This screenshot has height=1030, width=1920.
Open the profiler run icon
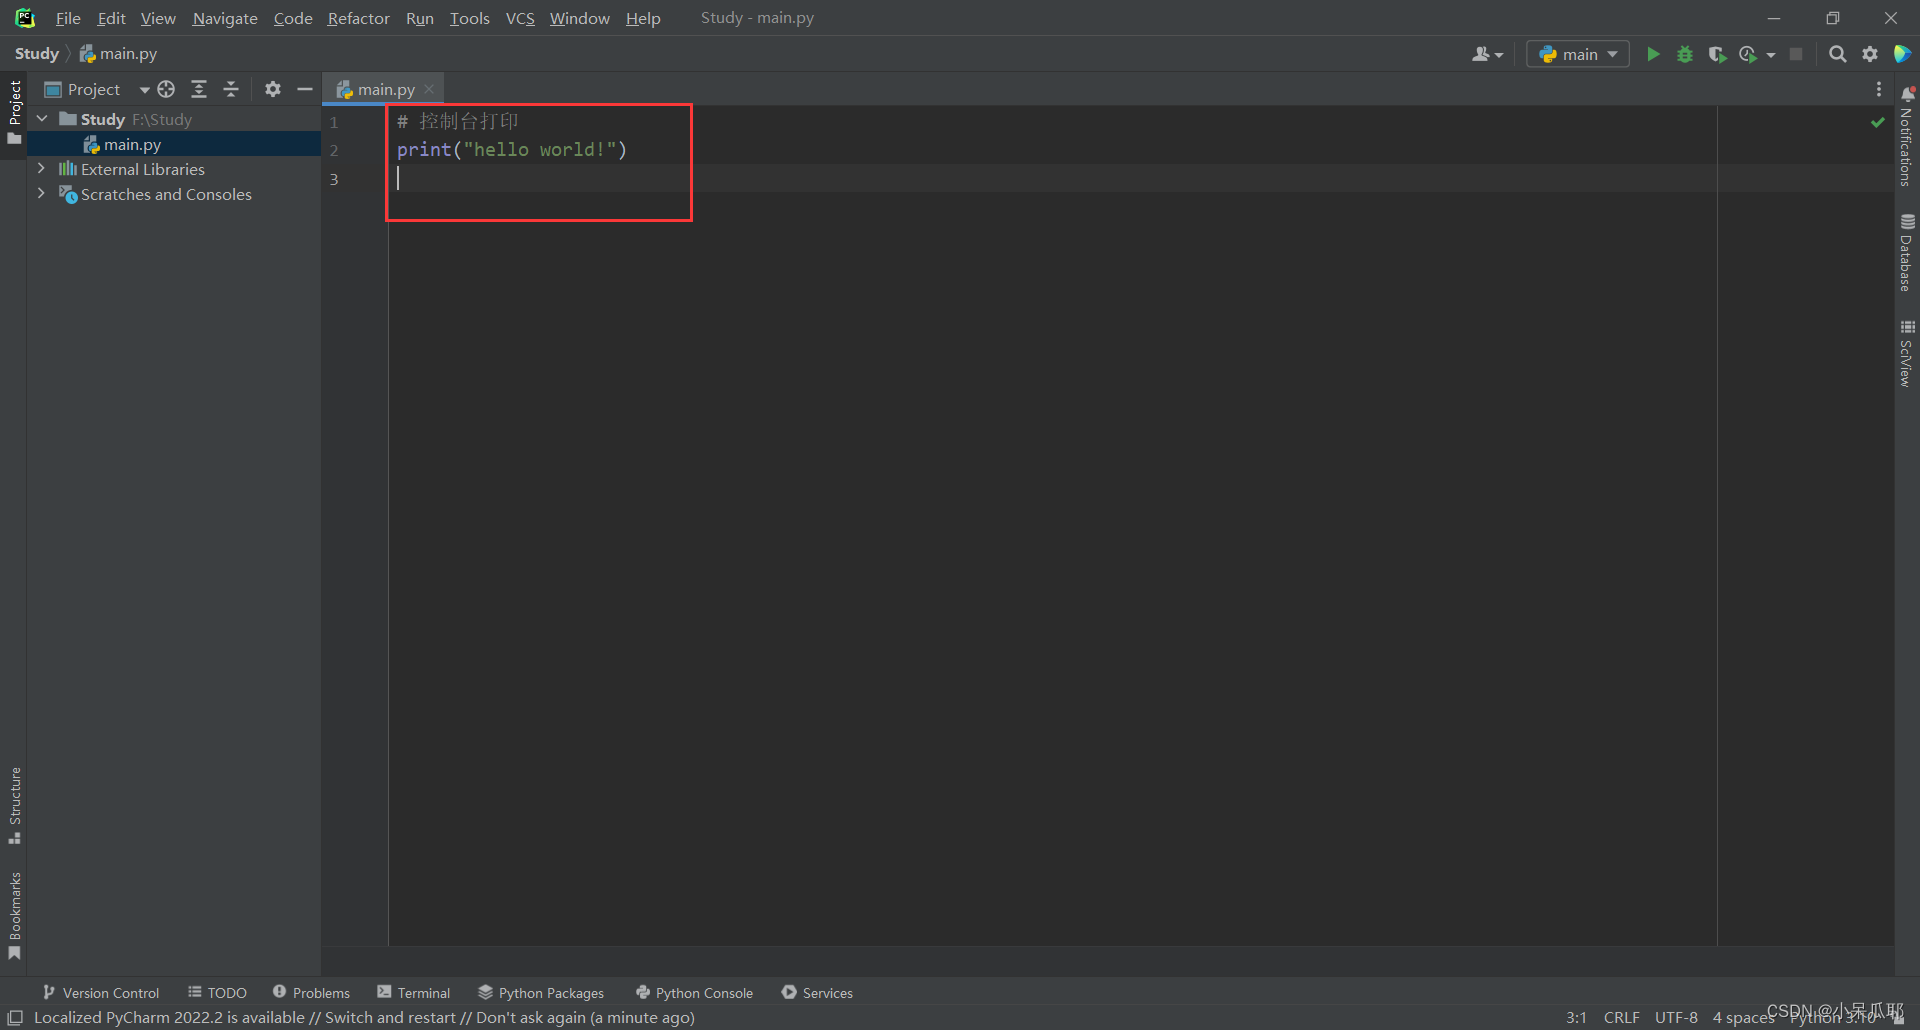1748,54
